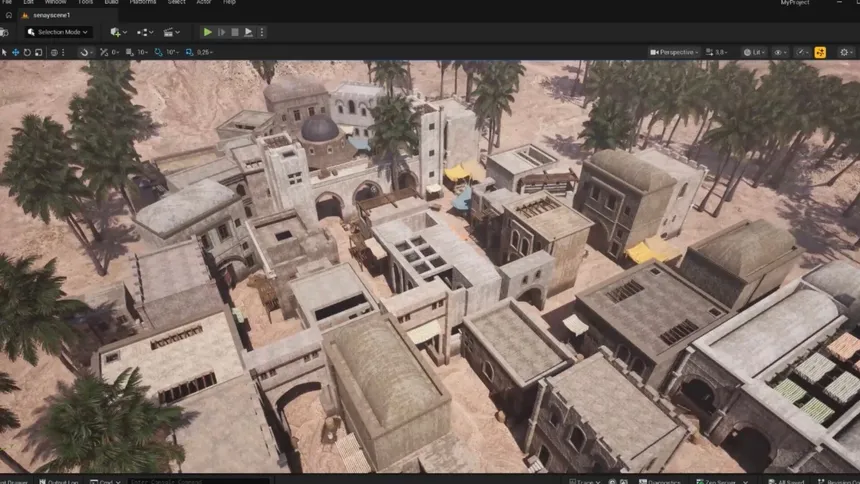Open viewport settings gear menu
The width and height of the screenshot is (860, 484).
(846, 52)
